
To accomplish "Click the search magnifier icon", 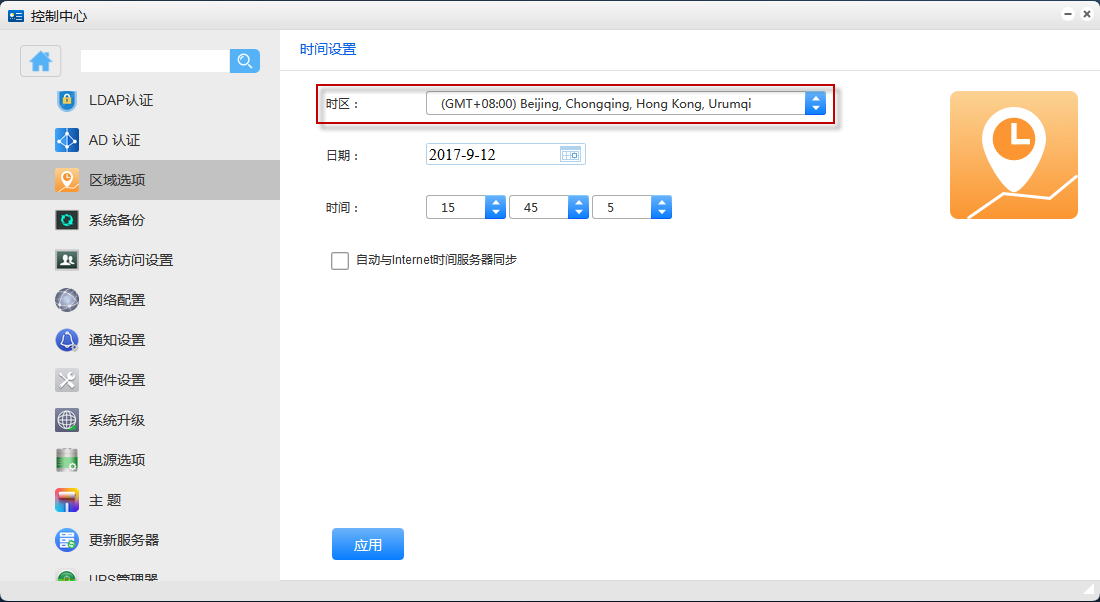I will coord(244,61).
